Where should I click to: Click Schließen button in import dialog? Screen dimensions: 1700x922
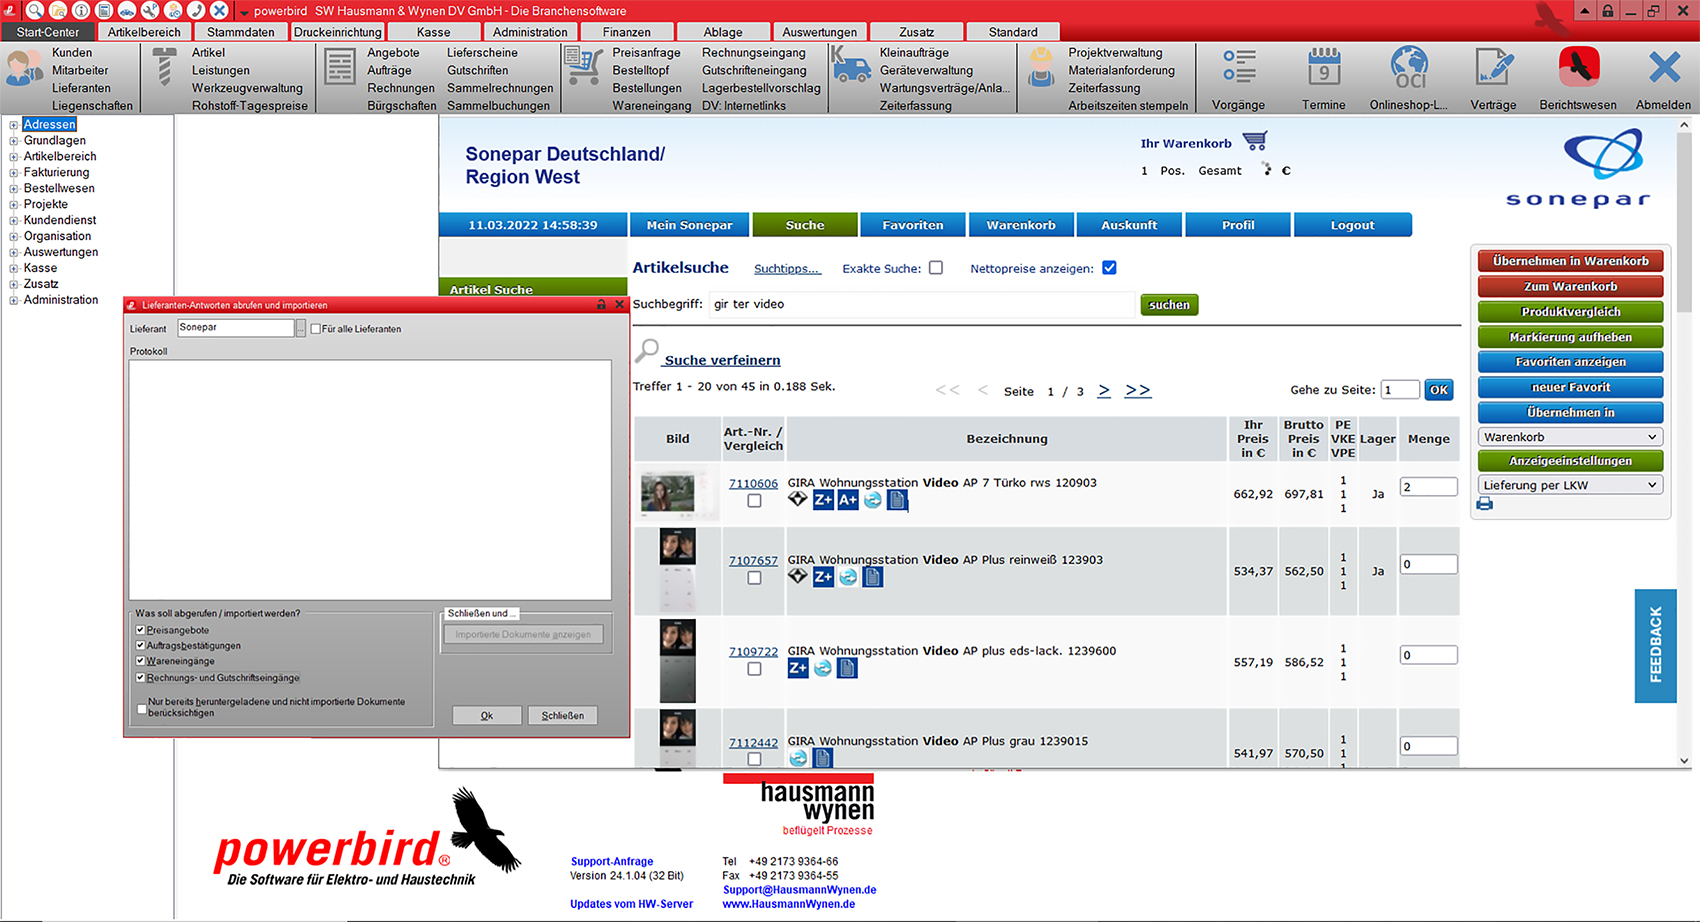[563, 716]
